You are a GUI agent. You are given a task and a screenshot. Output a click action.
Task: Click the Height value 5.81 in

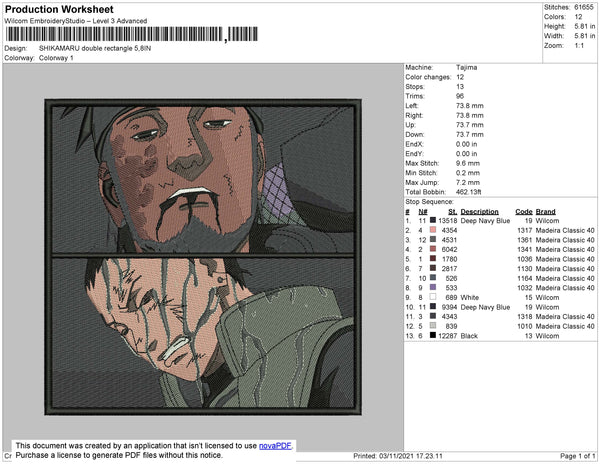click(585, 26)
